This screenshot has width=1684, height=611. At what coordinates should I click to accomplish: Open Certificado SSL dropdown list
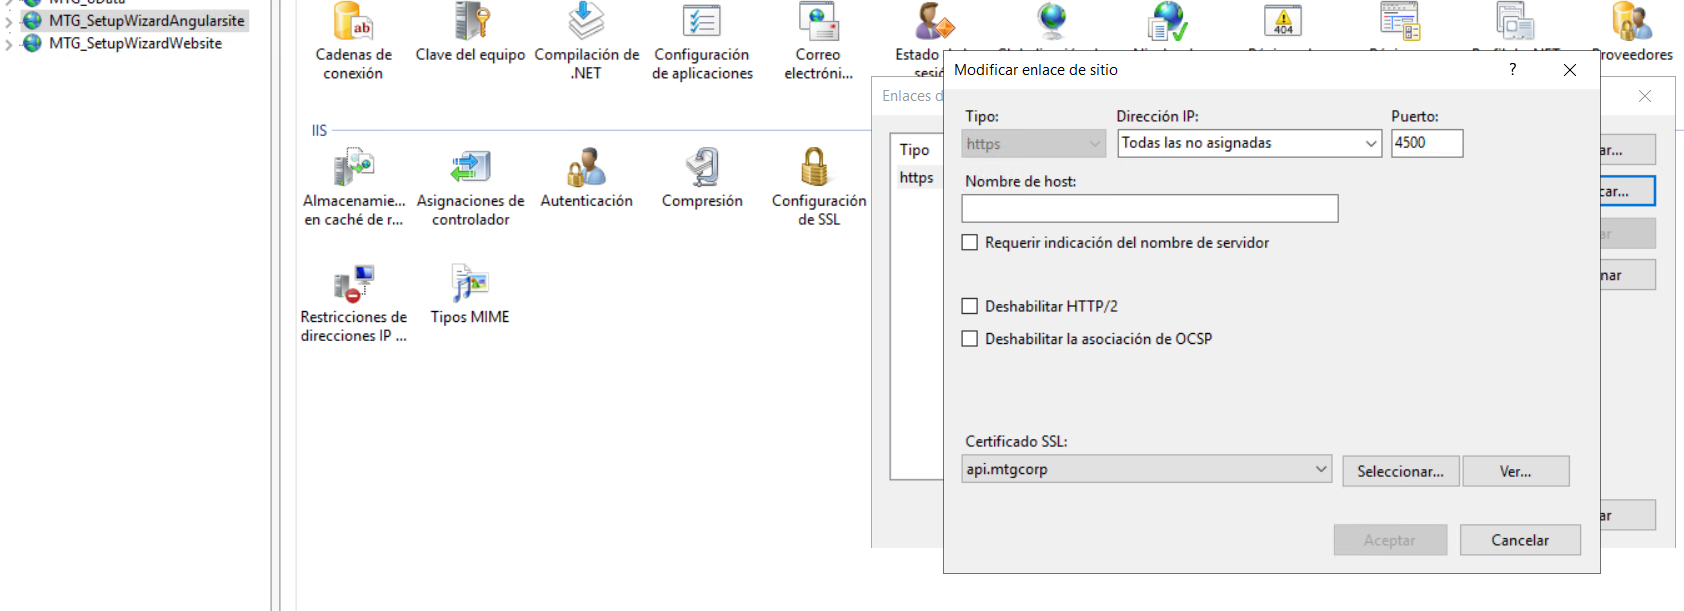pyautogui.click(x=1320, y=470)
